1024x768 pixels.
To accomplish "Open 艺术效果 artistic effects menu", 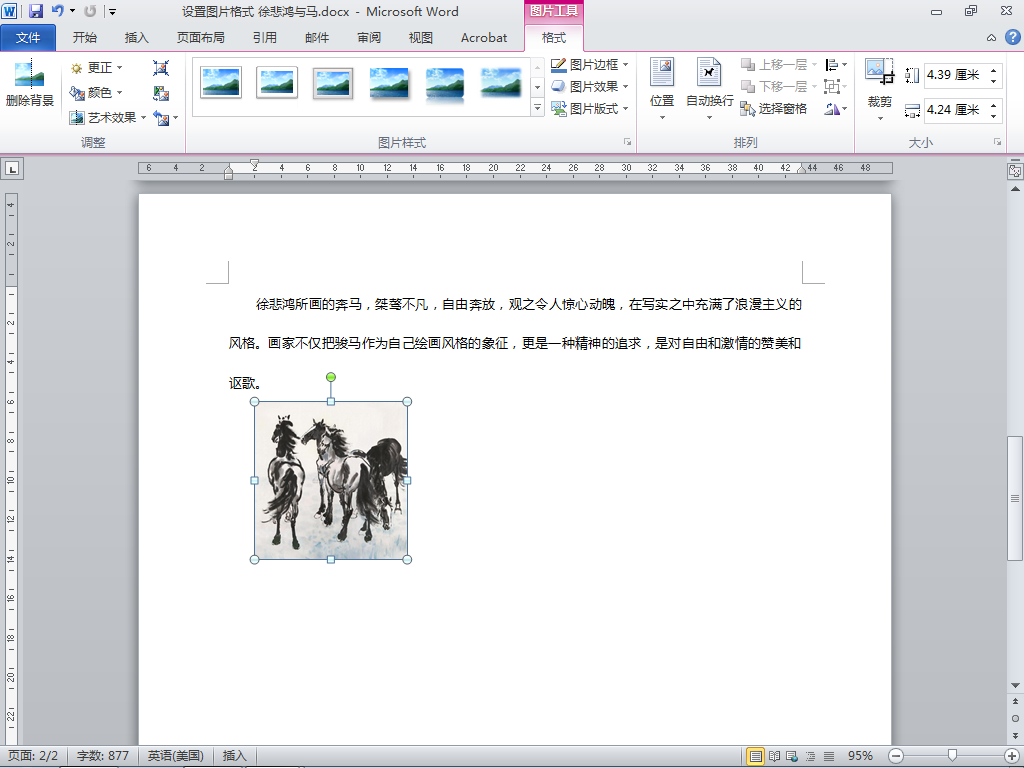I will (x=108, y=118).
